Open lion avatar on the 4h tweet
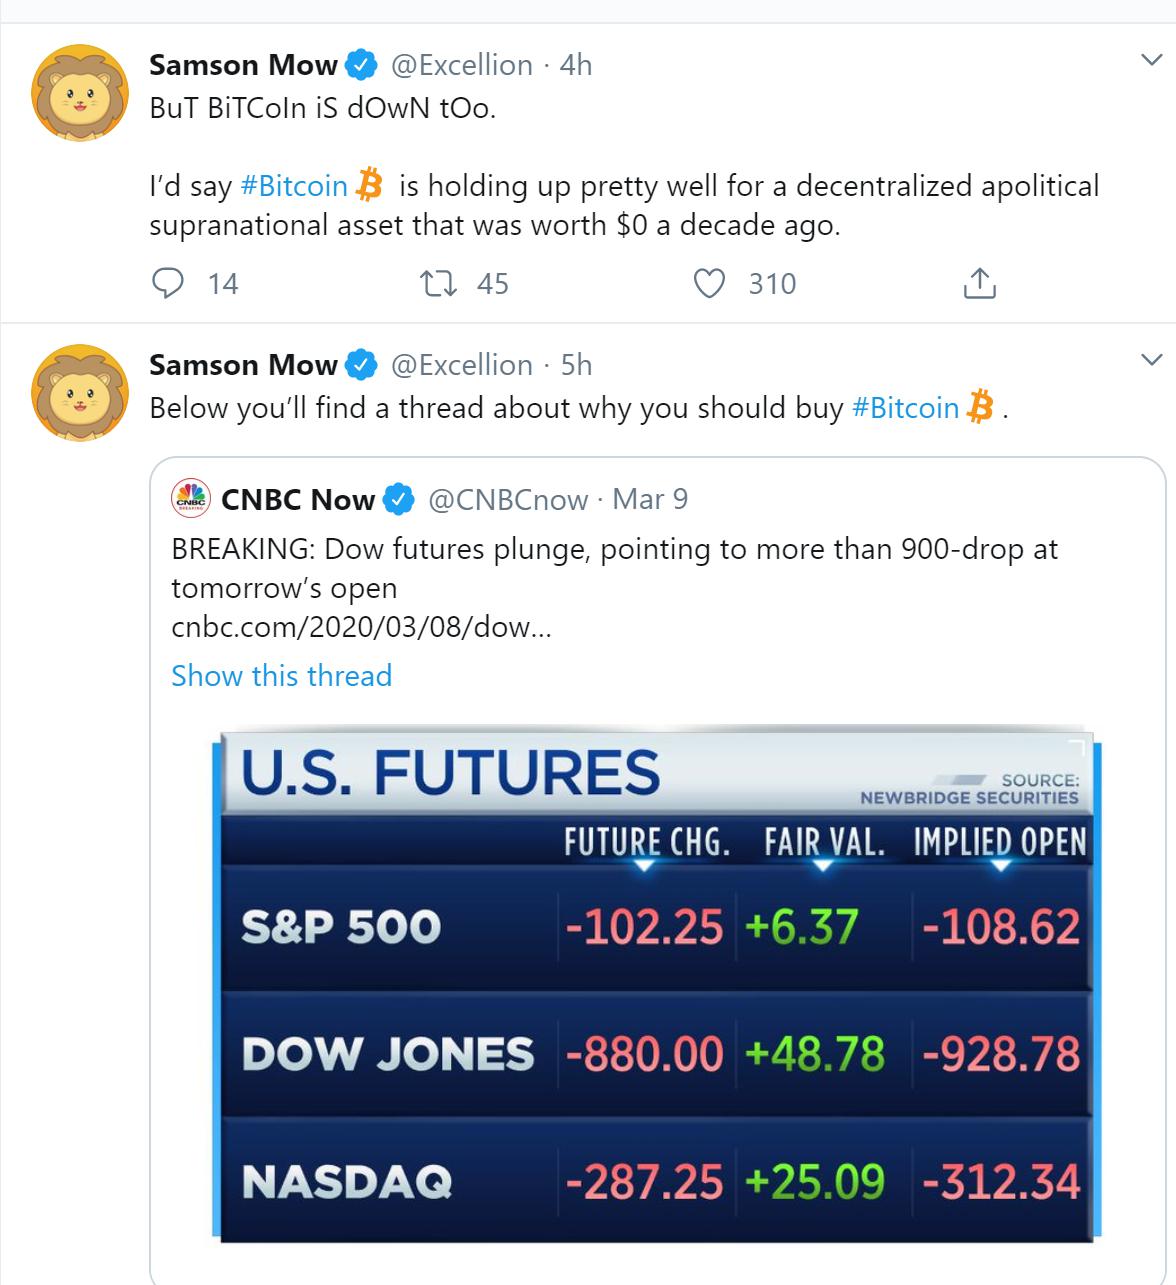 coord(82,93)
